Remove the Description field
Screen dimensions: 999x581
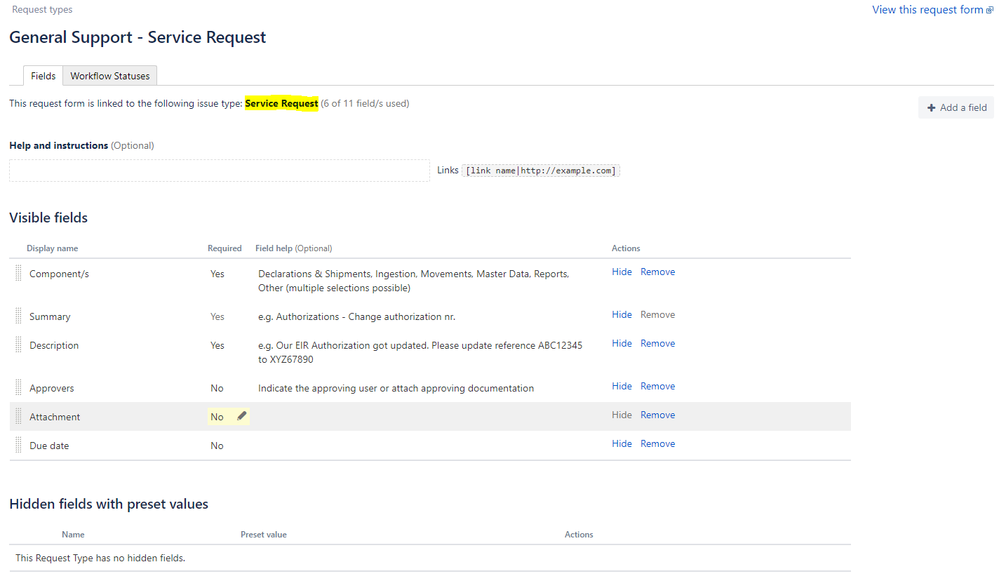click(658, 343)
